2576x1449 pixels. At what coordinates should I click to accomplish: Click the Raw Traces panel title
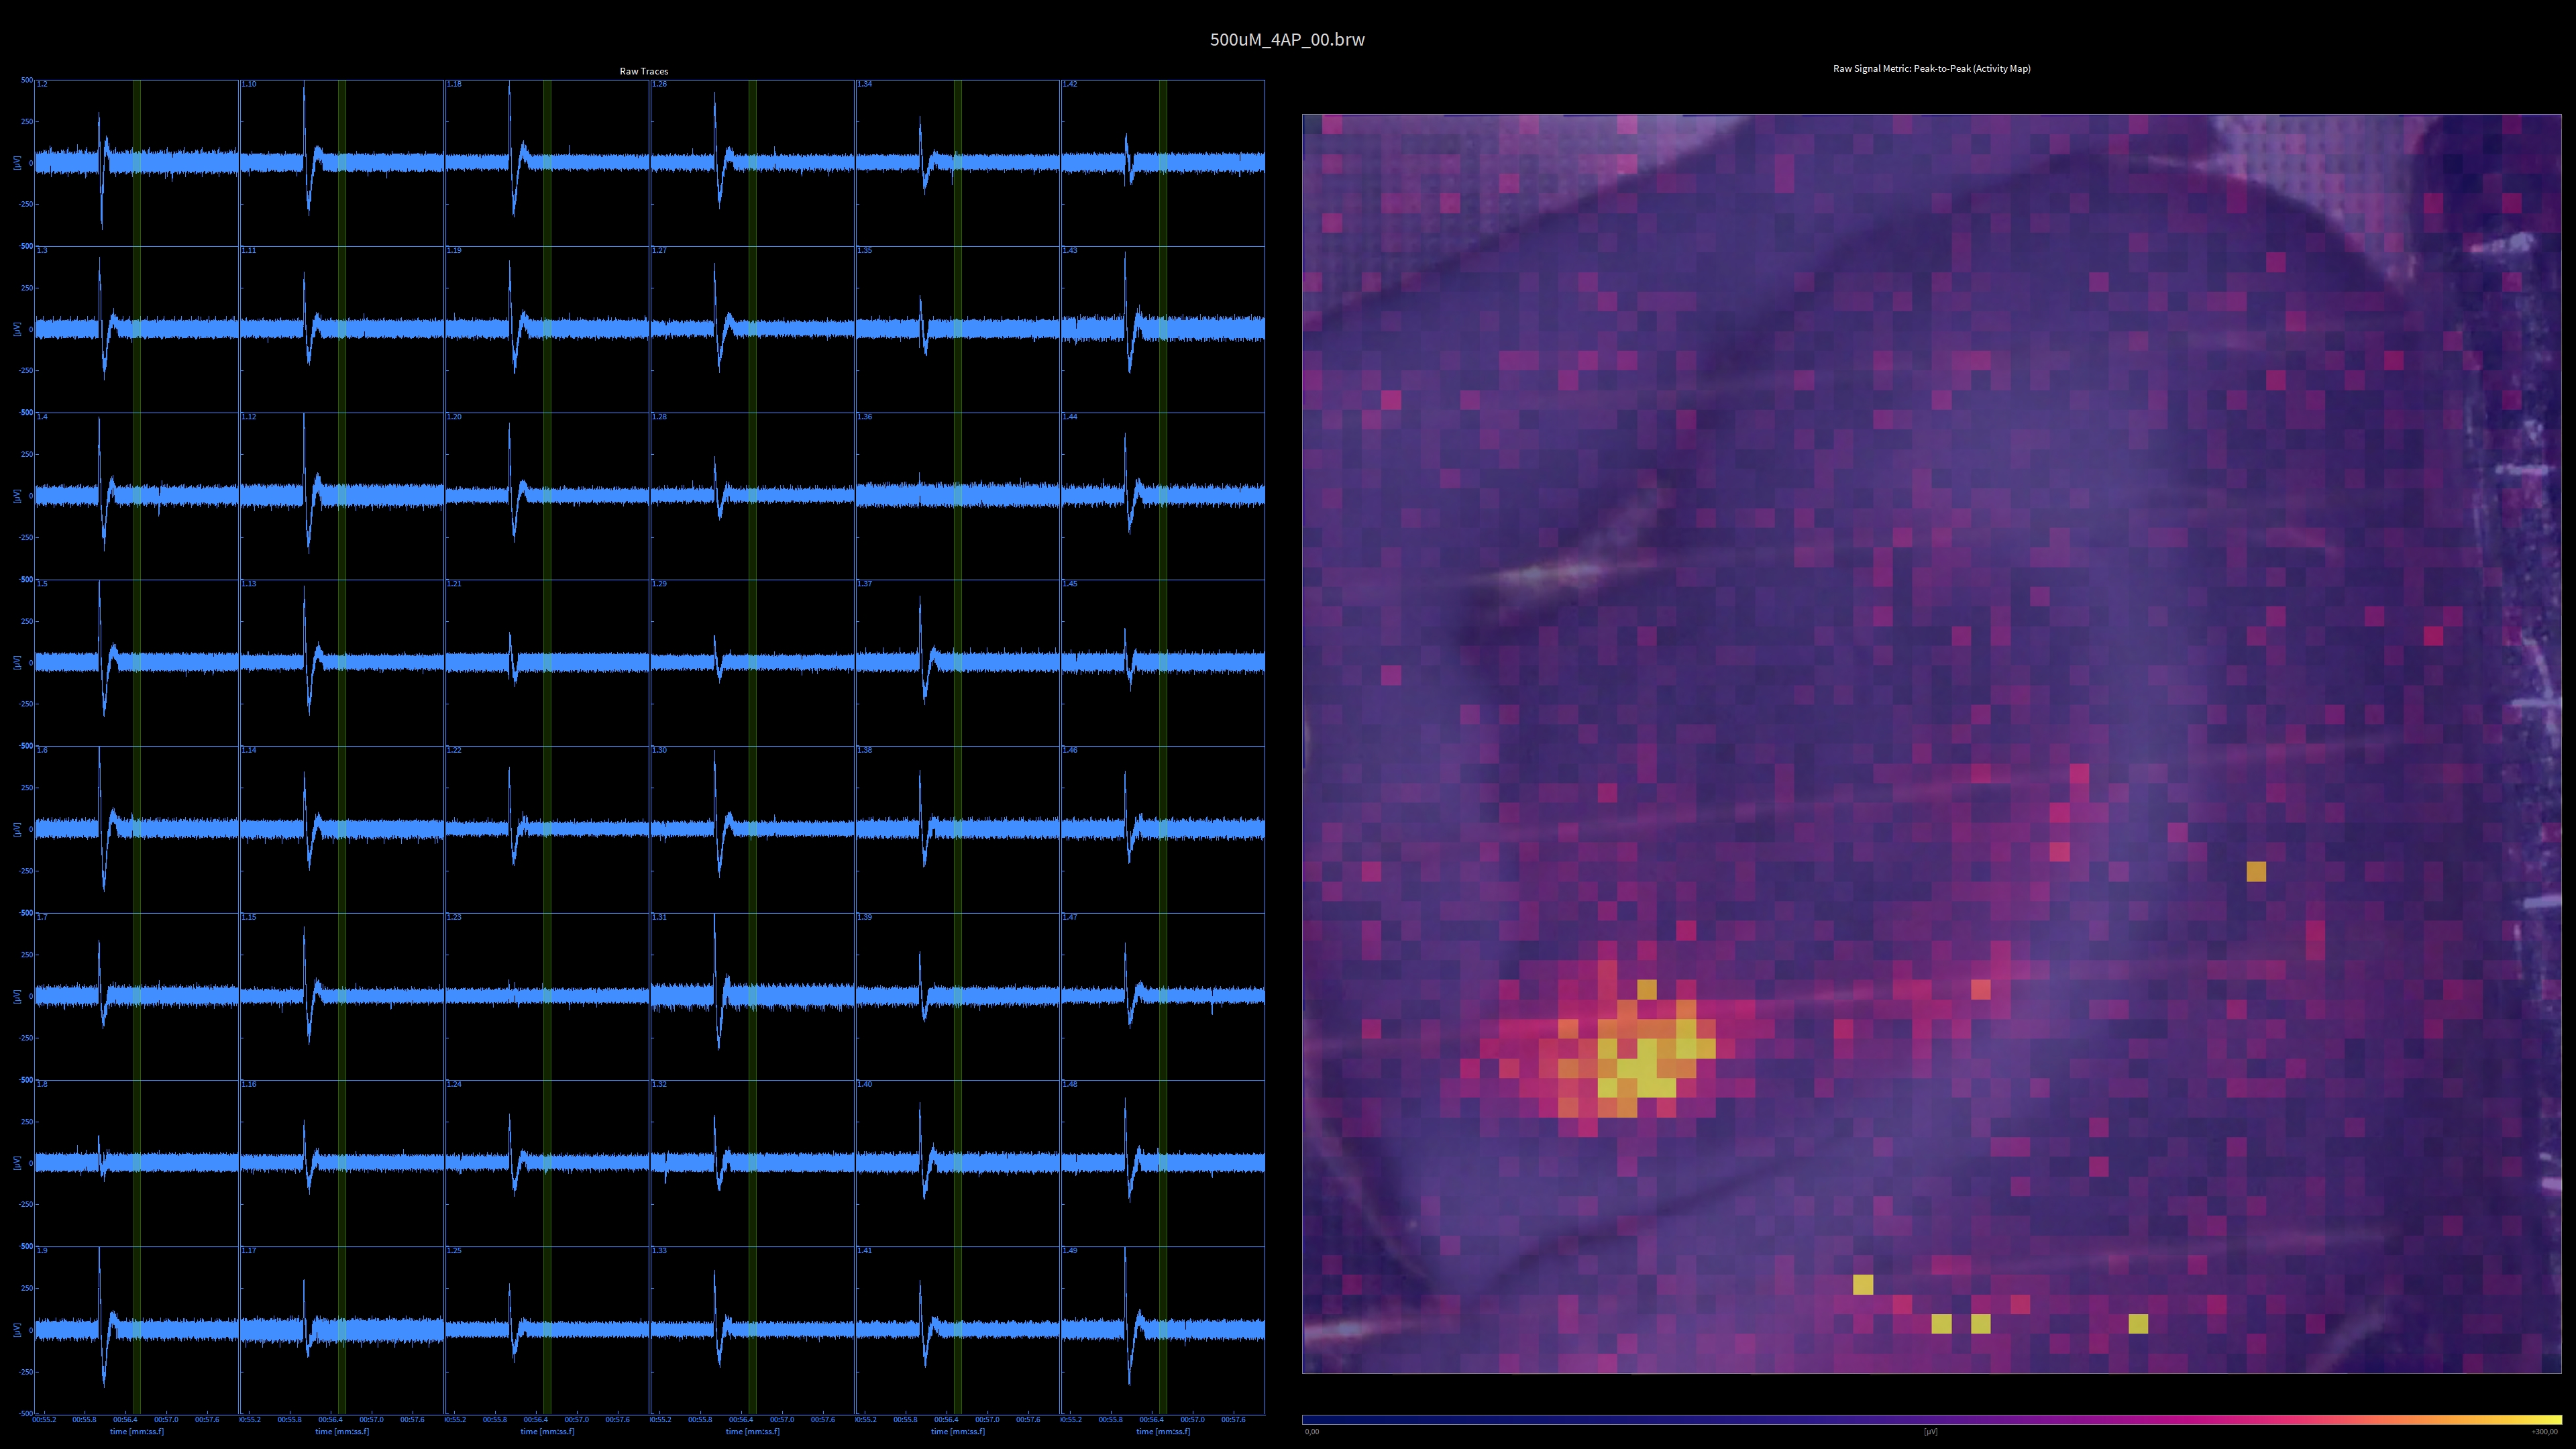coord(643,71)
